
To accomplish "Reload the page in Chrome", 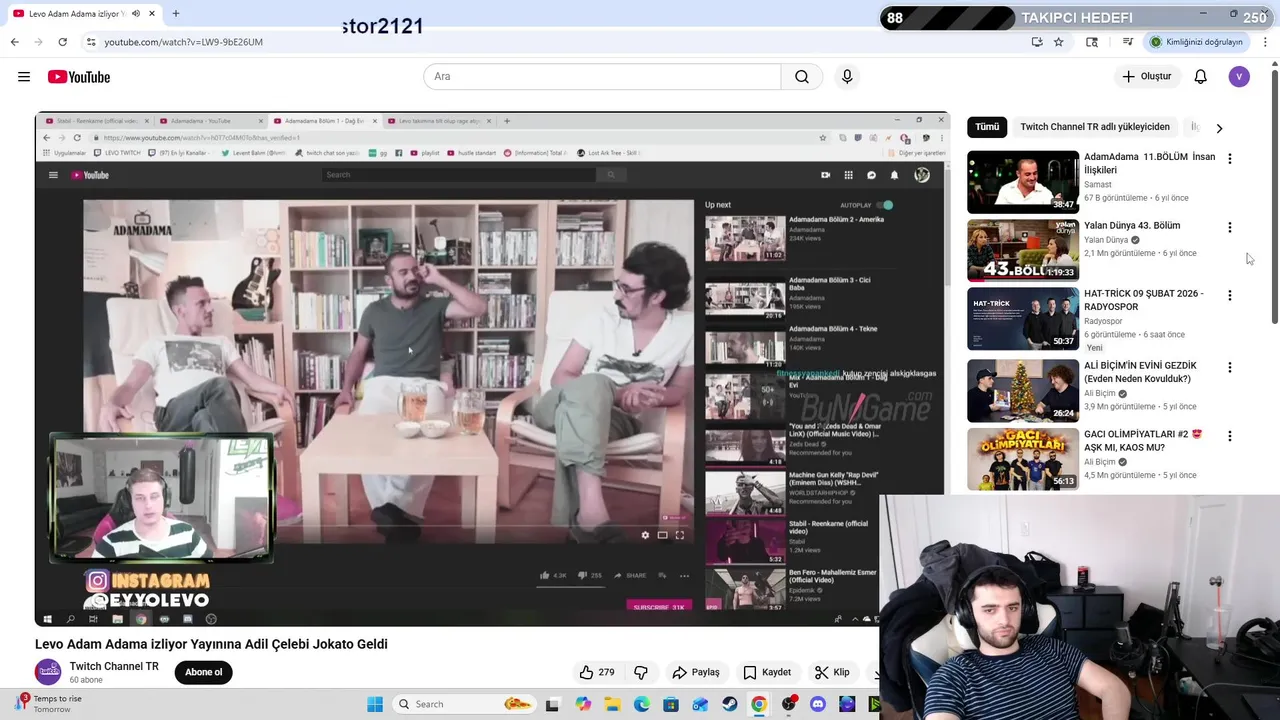I will 62,42.
